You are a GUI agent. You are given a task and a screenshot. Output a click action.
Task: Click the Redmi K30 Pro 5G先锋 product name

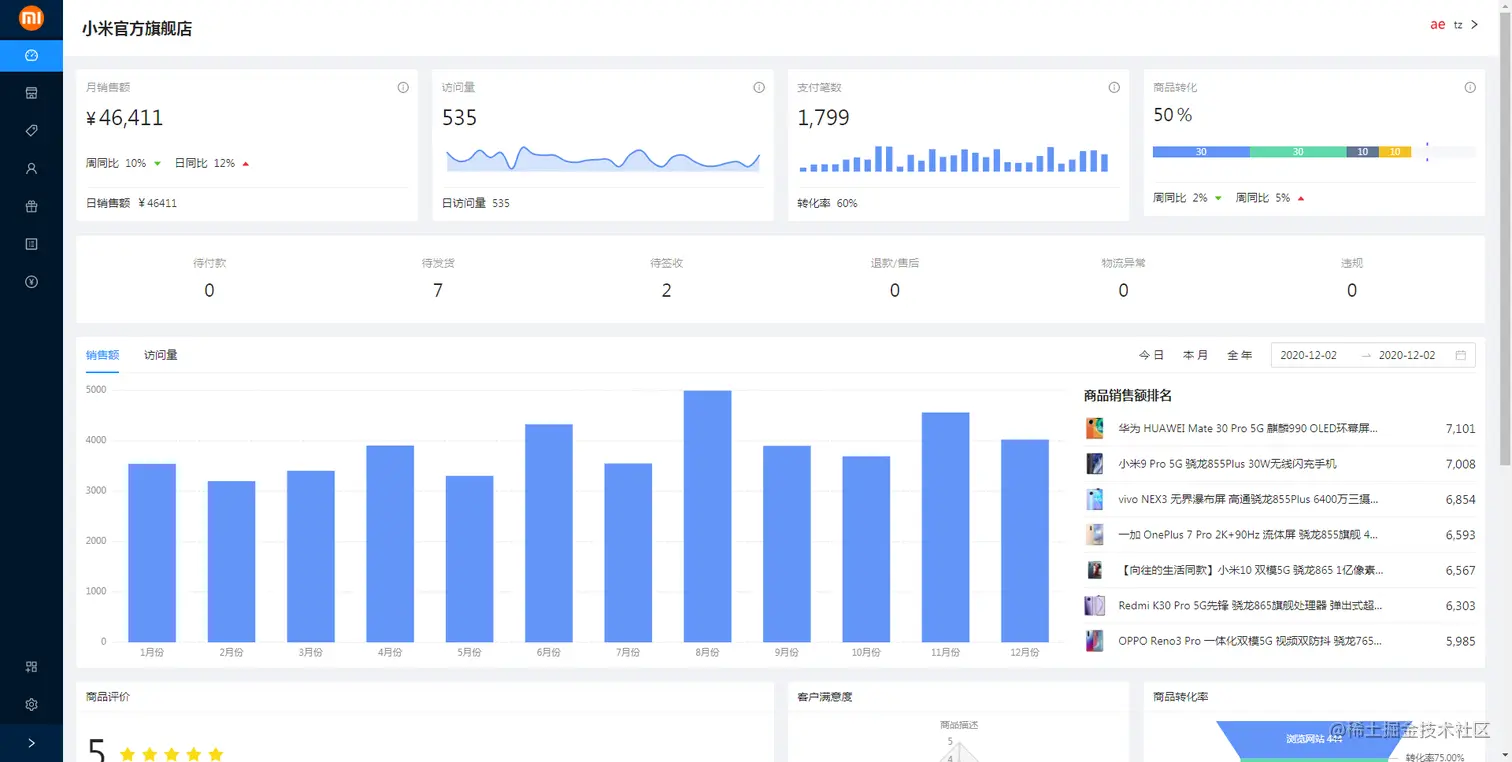click(x=1251, y=606)
